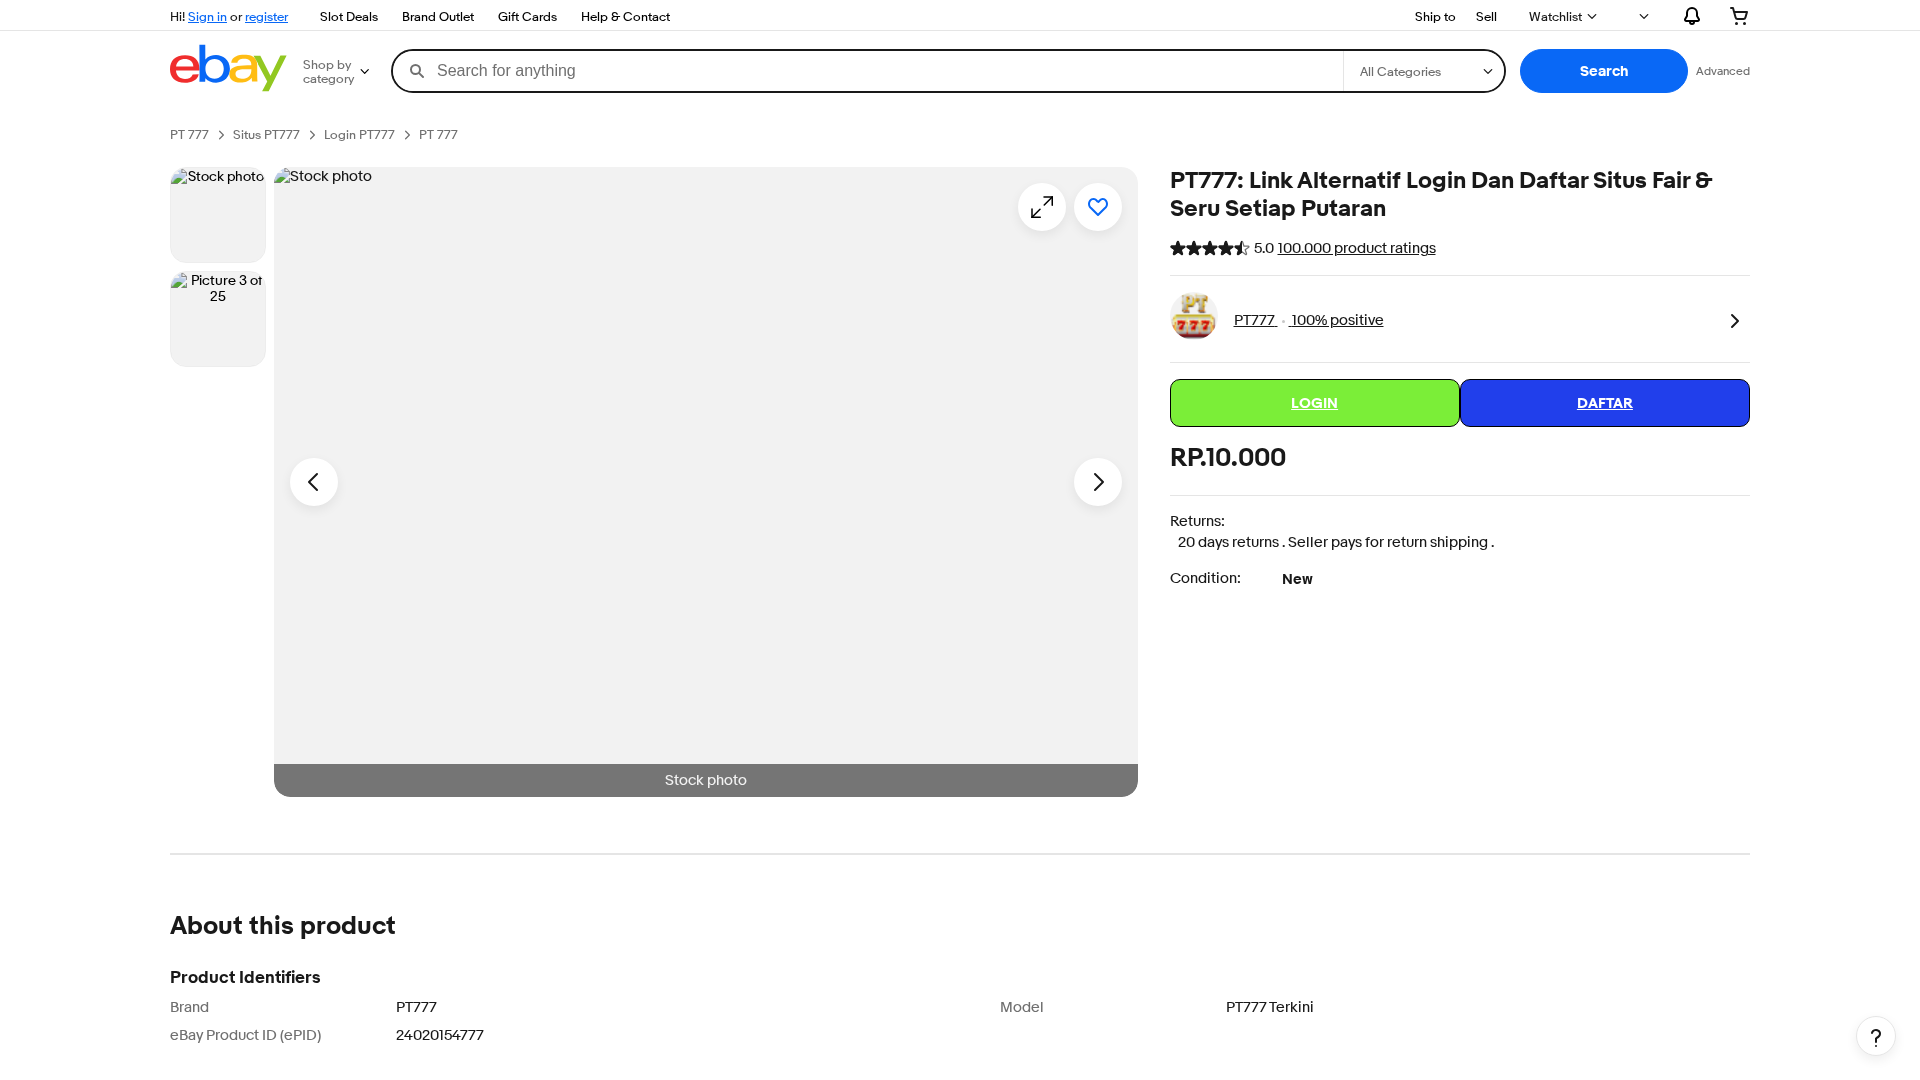1920x1080 pixels.
Task: Show the previous product image
Action: (x=314, y=482)
